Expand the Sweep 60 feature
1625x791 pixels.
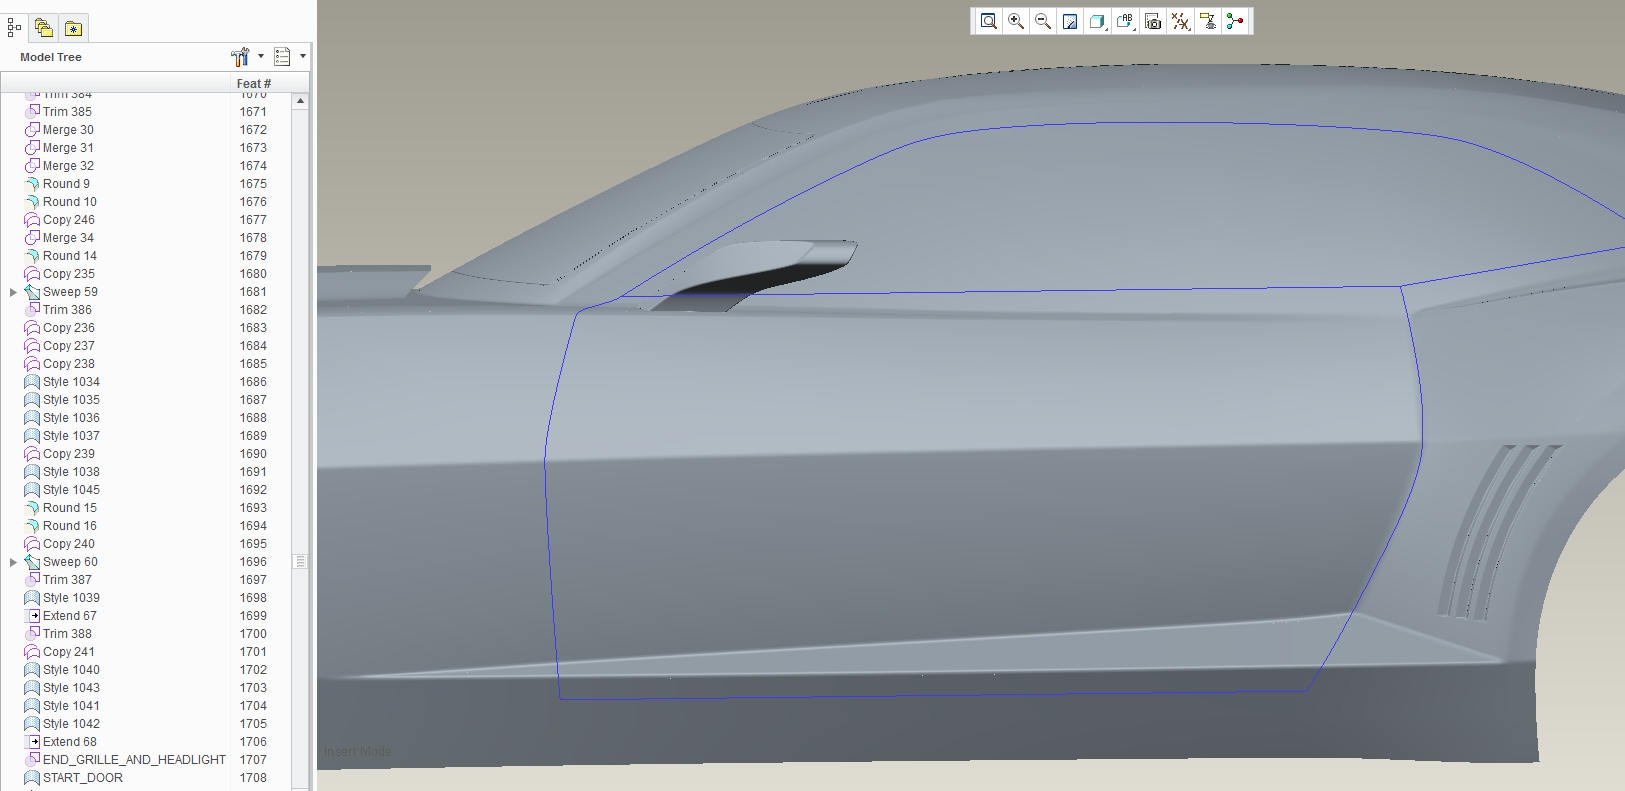coord(13,562)
